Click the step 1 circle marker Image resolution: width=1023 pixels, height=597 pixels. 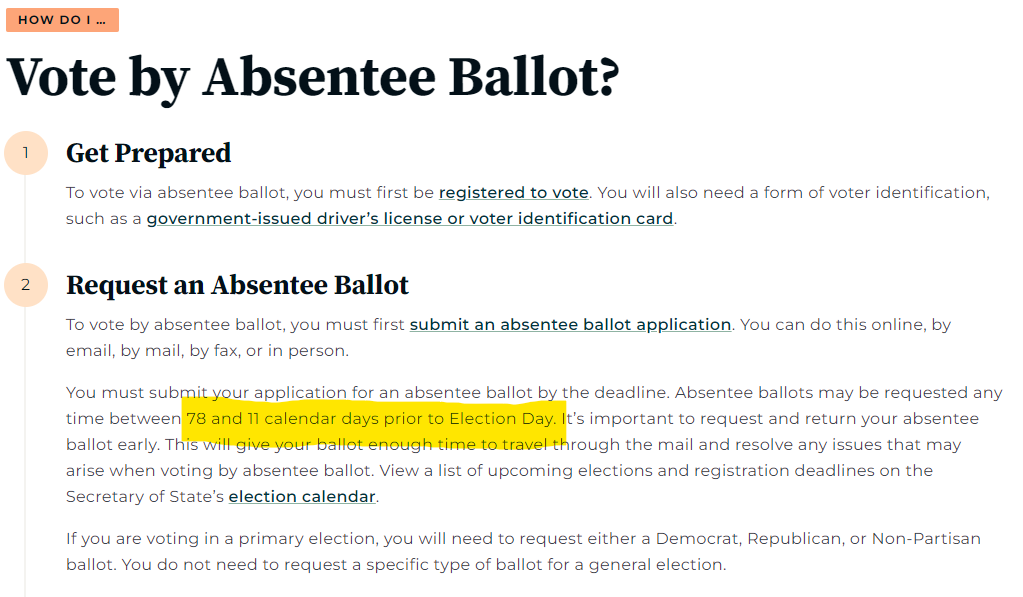click(26, 153)
